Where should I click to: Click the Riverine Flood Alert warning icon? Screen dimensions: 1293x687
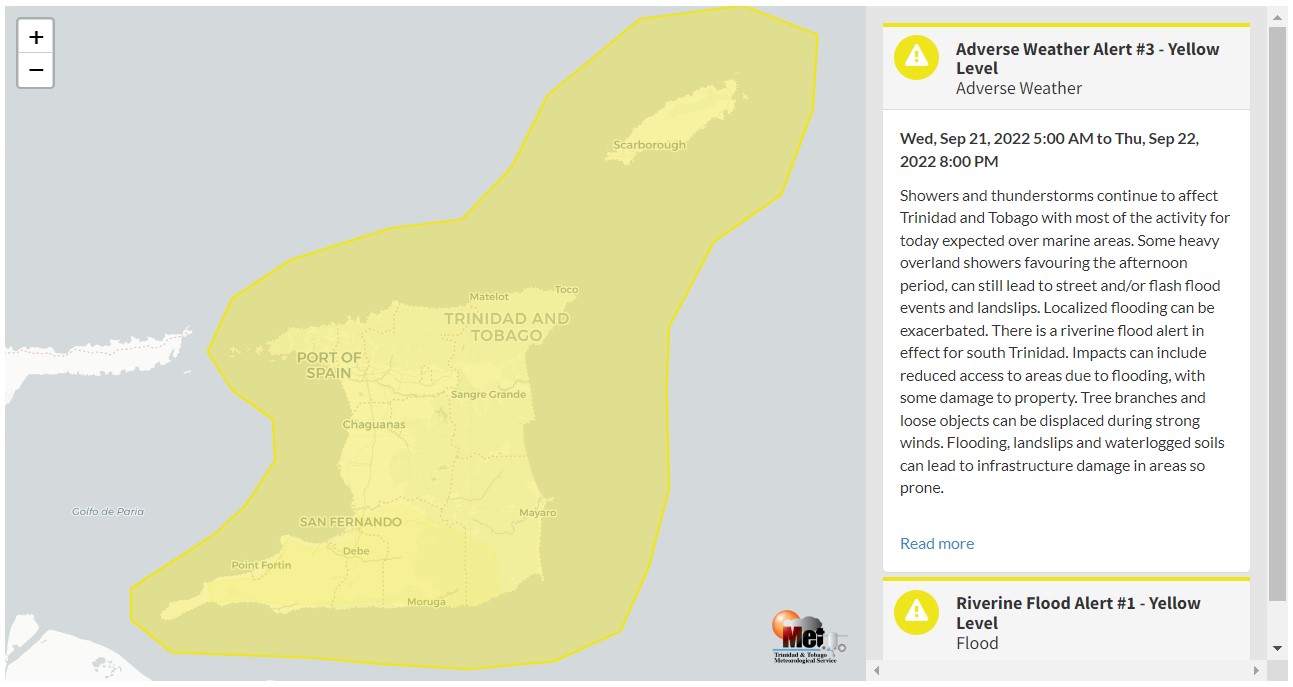click(x=916, y=612)
